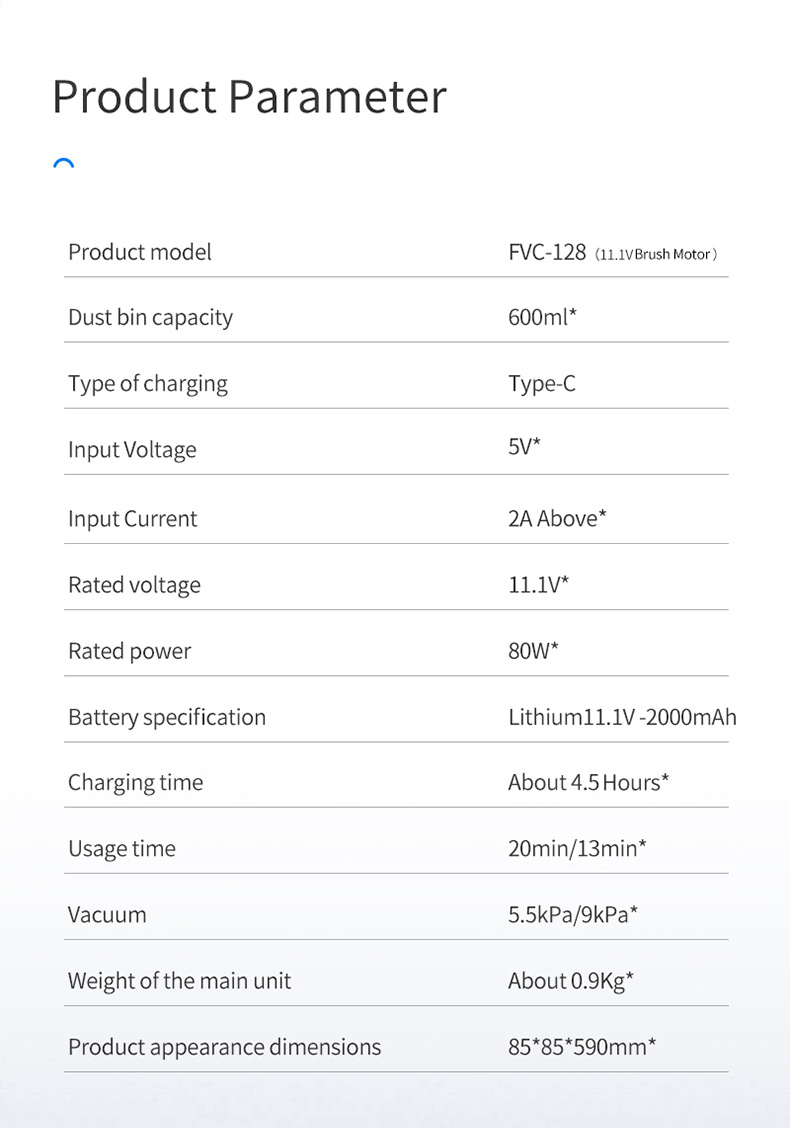Select the Product model label
This screenshot has height=1128, width=790.
tap(140, 252)
